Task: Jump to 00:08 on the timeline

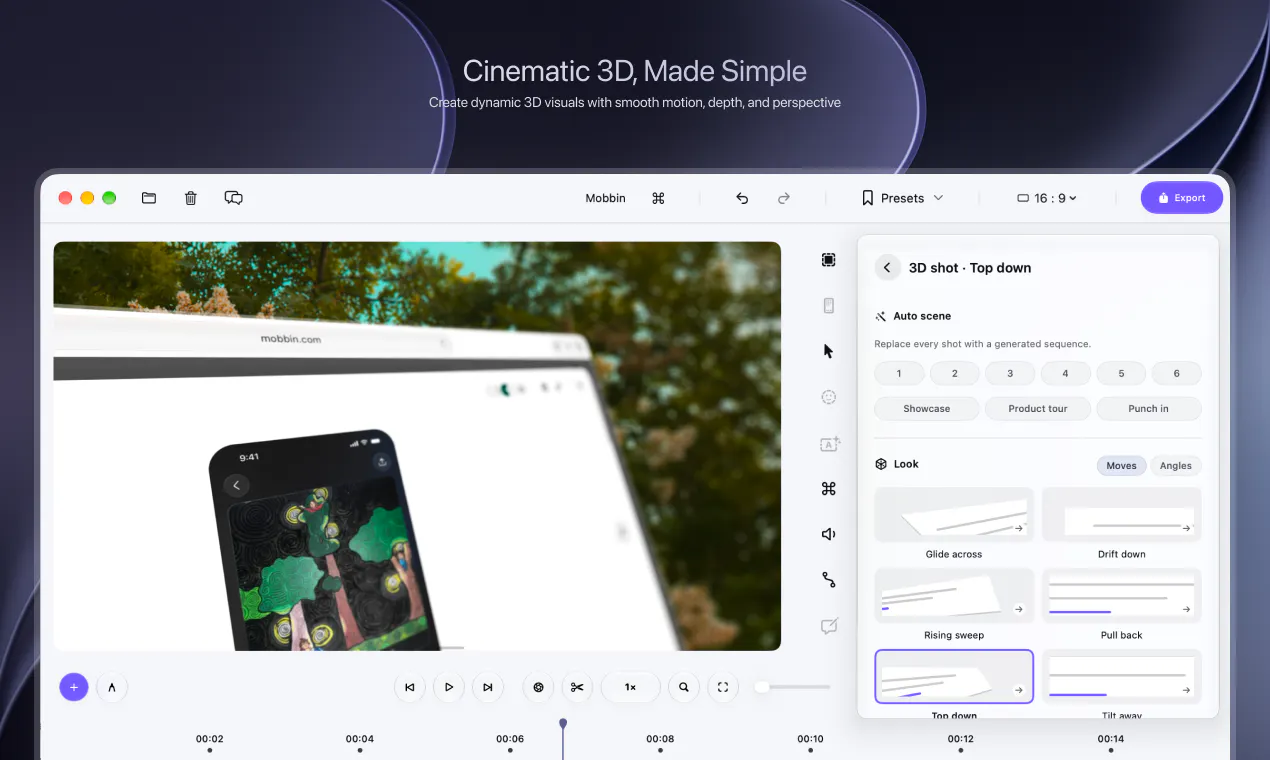Action: (660, 740)
